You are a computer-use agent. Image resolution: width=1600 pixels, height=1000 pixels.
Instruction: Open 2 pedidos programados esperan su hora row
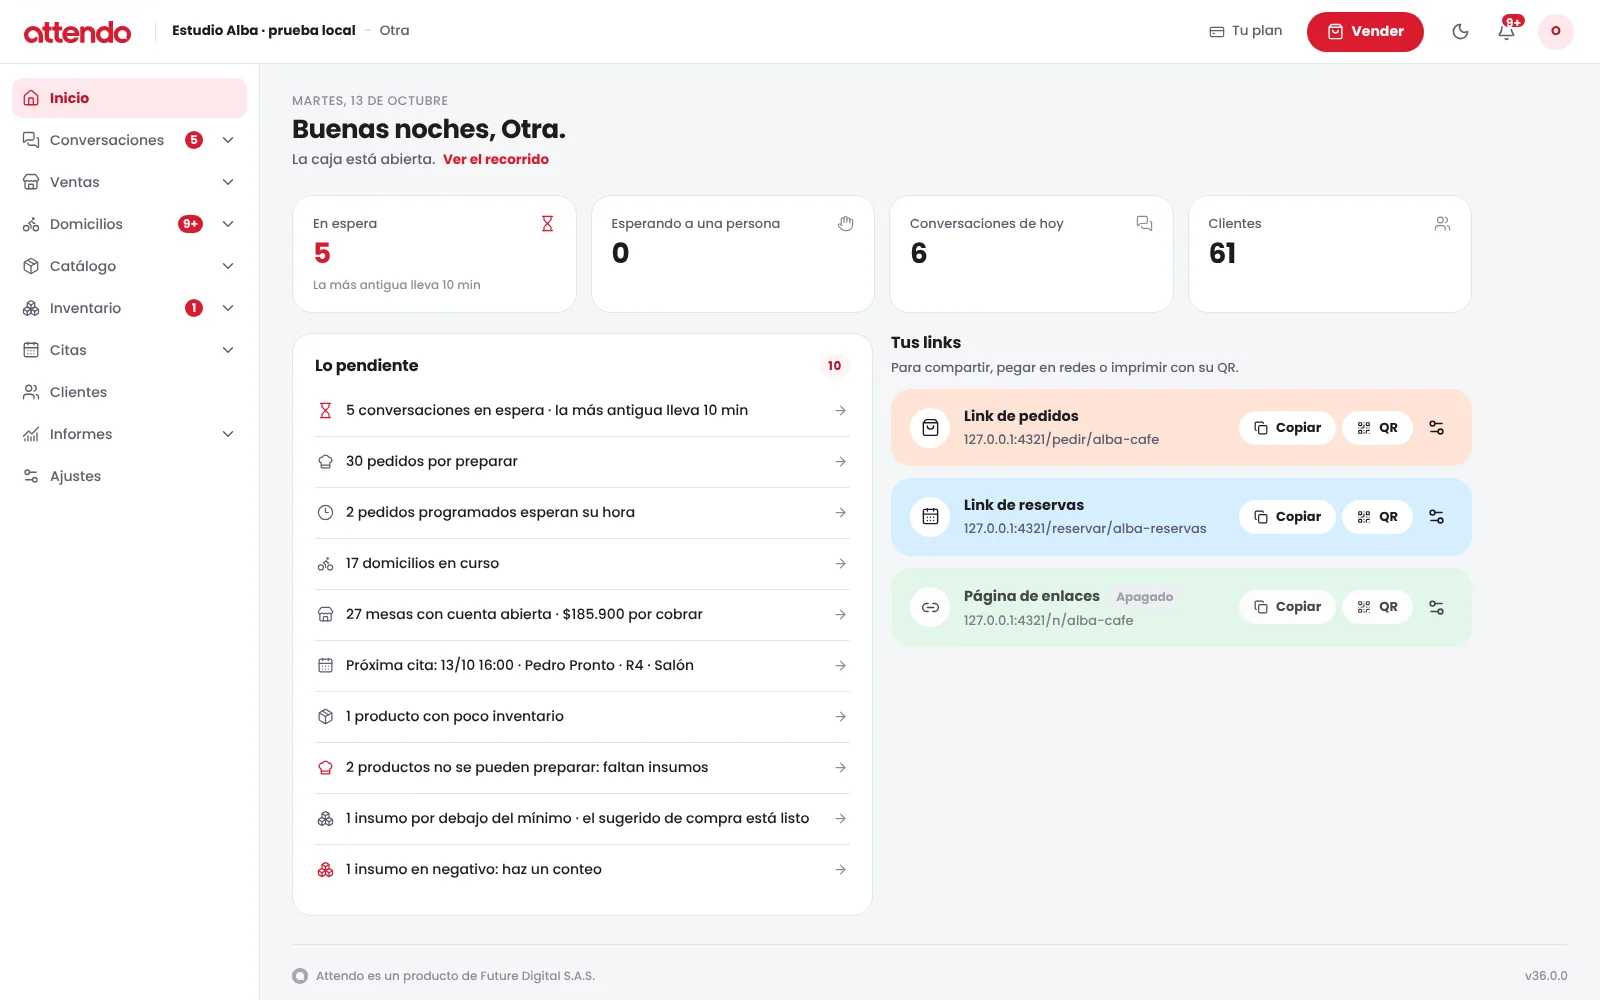[x=582, y=513]
